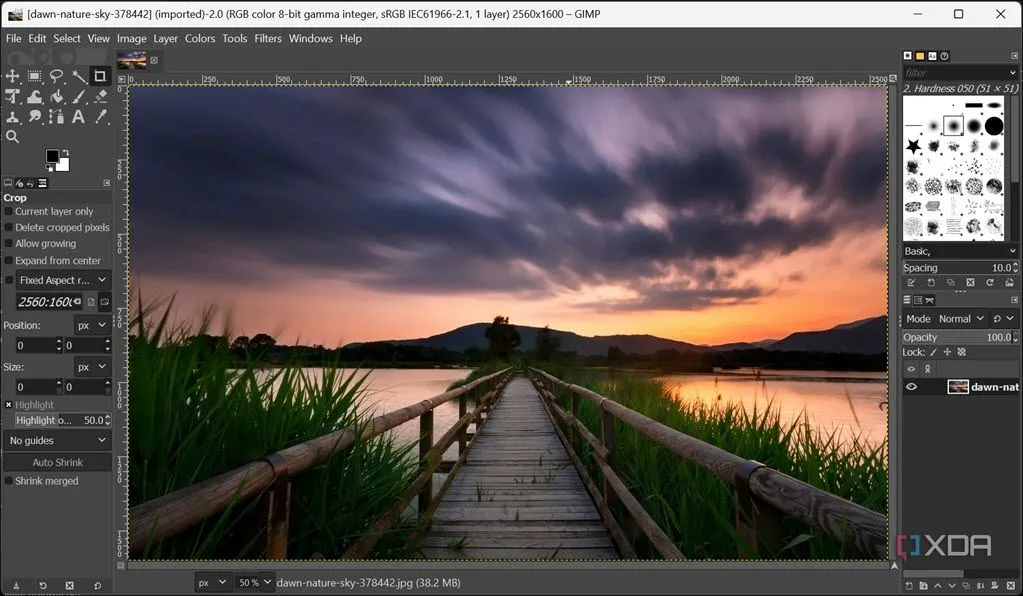This screenshot has width=1023, height=596.
Task: Select the Paintbrush tool
Action: [x=78, y=97]
